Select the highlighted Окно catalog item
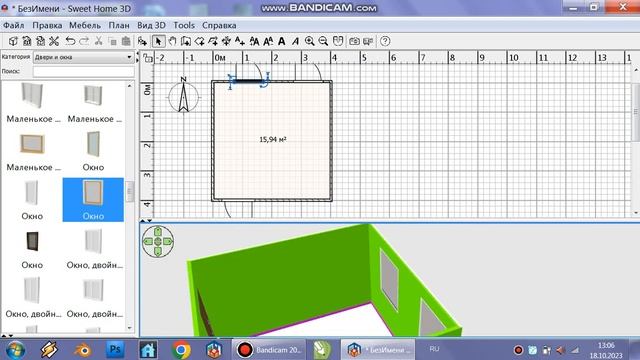This screenshot has width=640, height=360. (93, 200)
